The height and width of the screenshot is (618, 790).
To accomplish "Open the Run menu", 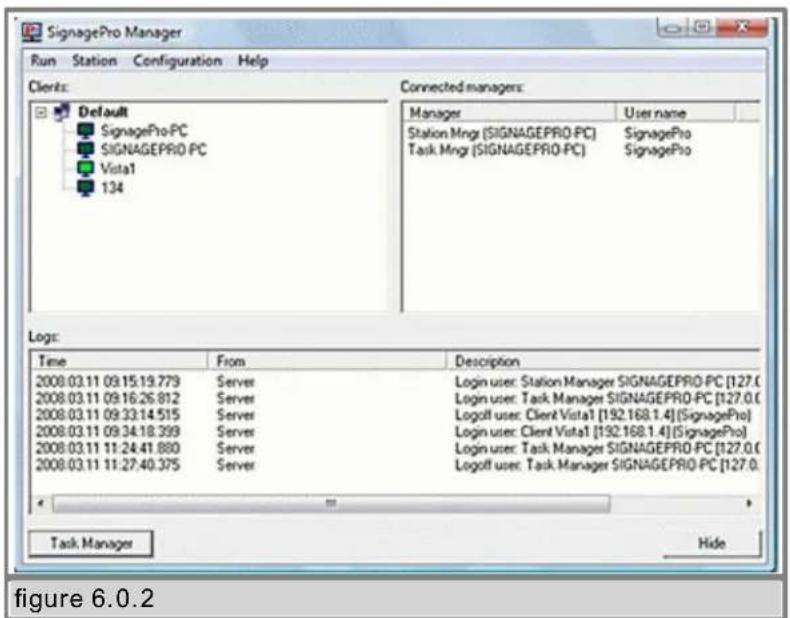I will coord(43,61).
